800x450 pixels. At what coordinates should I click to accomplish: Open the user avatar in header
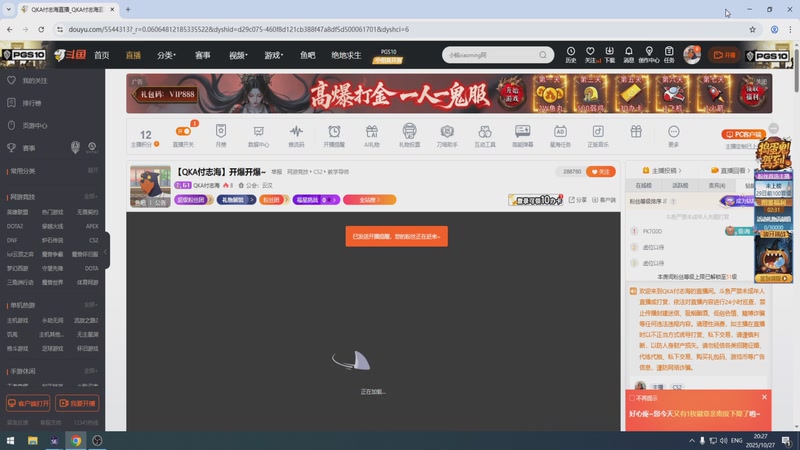pos(692,55)
